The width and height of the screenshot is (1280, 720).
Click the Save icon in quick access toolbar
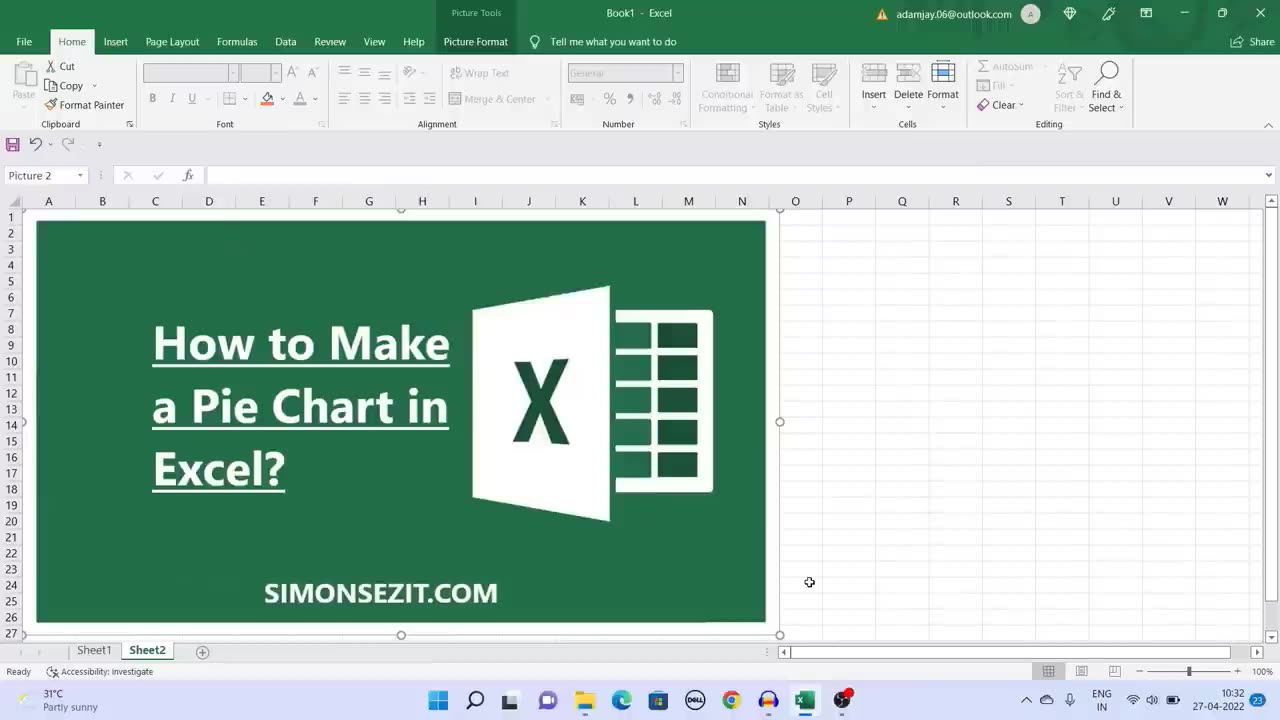13,144
